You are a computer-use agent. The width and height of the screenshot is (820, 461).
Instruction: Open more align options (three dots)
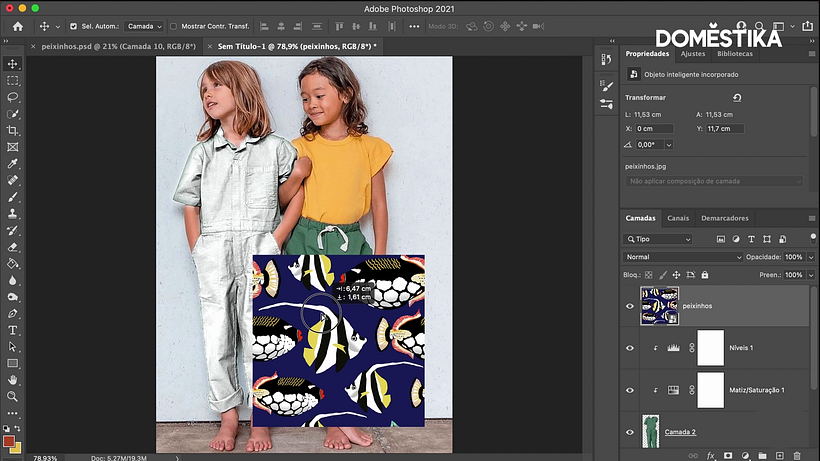[414, 26]
